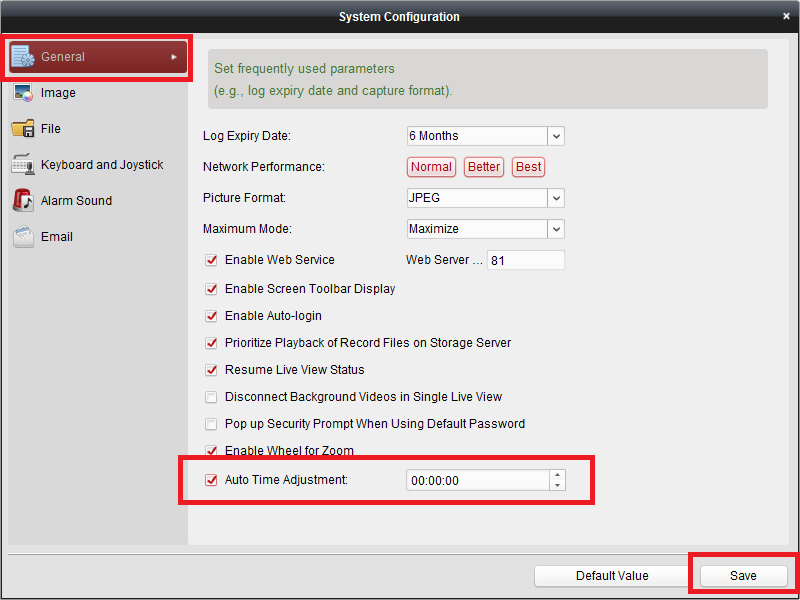
Task: Disable the Enable Web Service checkbox
Action: 211,260
